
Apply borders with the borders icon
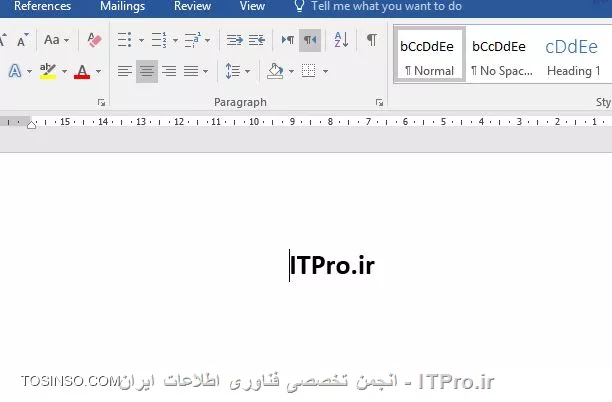click(308, 71)
